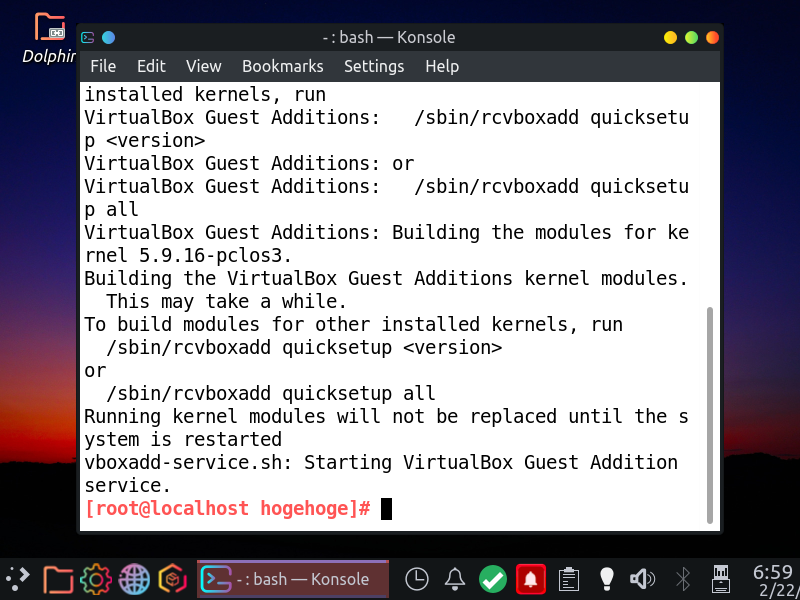
Task: Click text "This may take a while."
Action: click(227, 302)
